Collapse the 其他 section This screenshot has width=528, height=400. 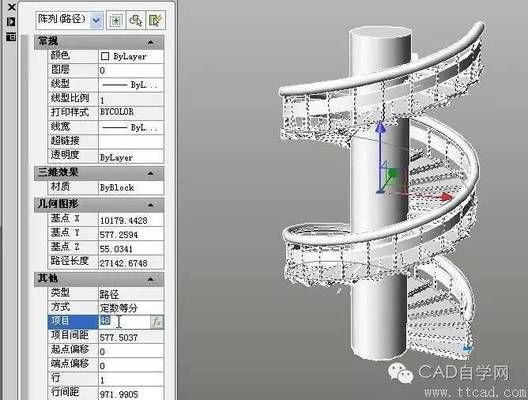151,279
